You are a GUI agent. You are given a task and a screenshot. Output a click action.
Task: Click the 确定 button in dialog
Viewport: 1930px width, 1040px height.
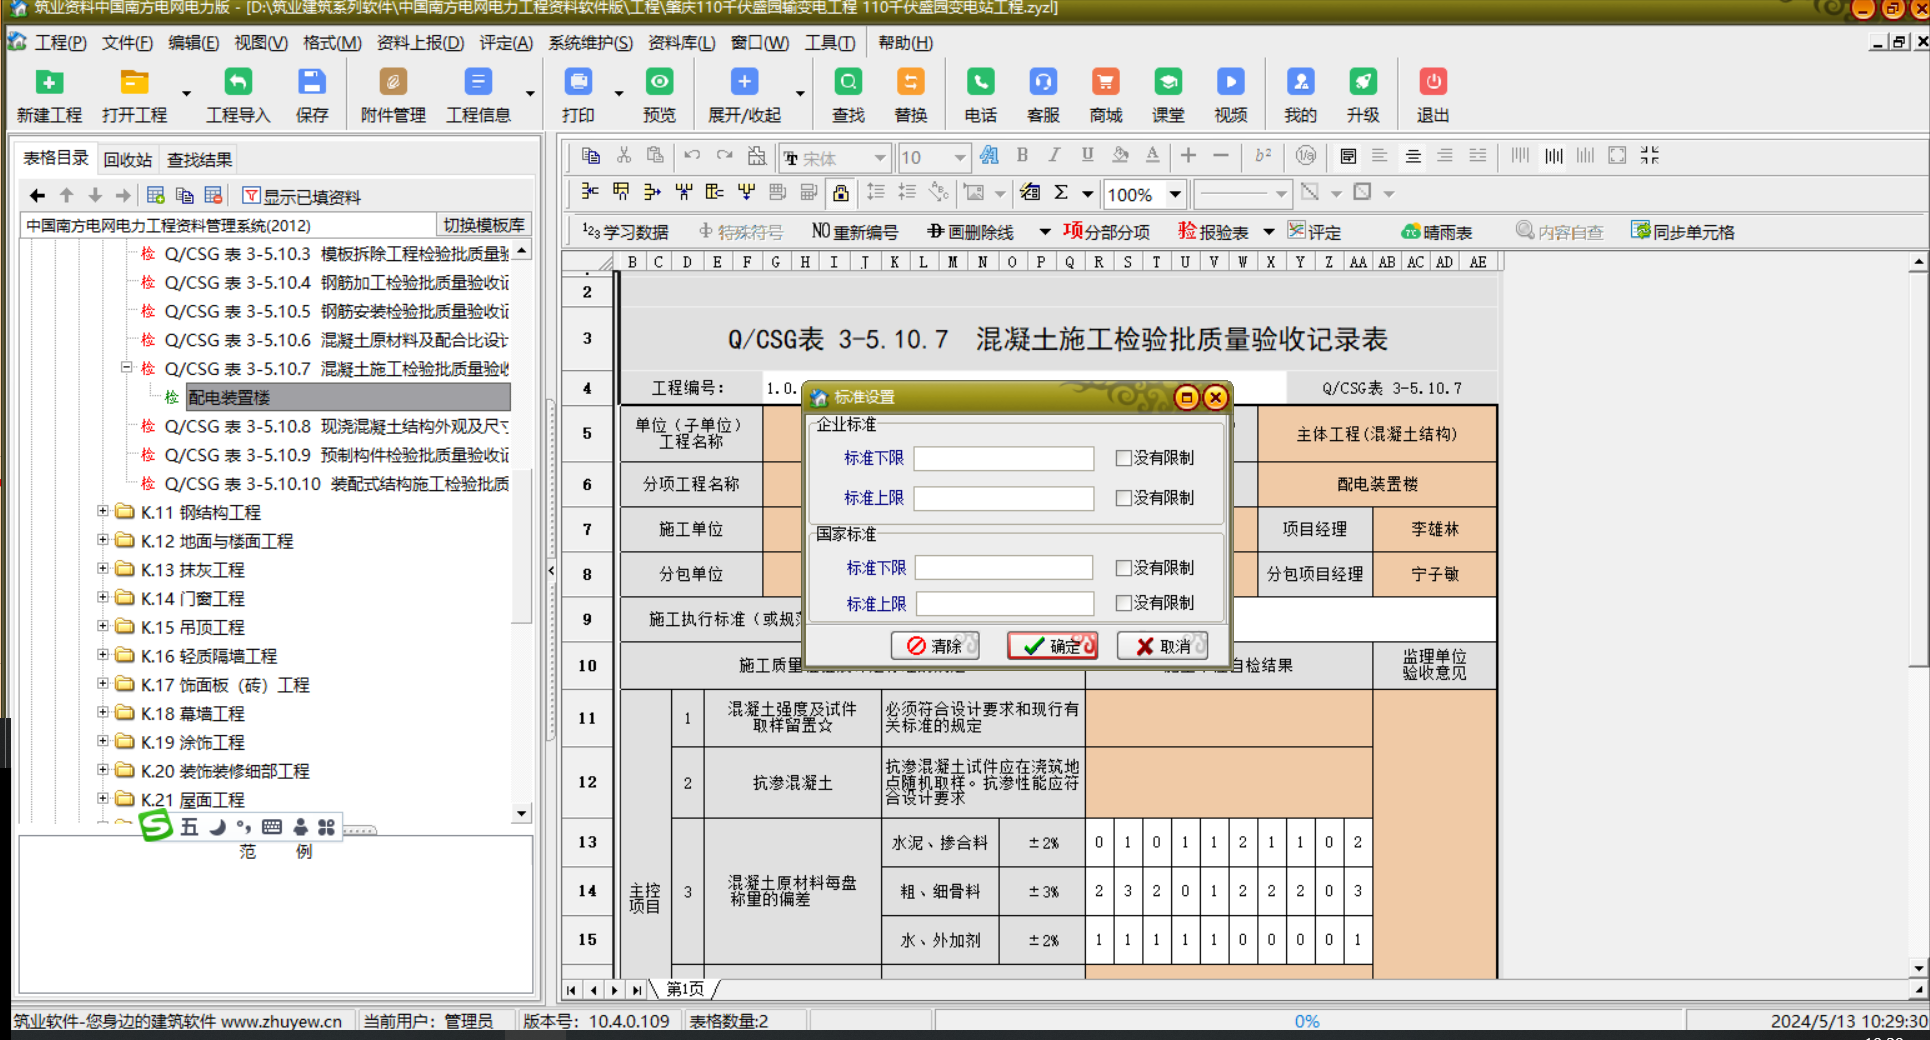[1052, 646]
